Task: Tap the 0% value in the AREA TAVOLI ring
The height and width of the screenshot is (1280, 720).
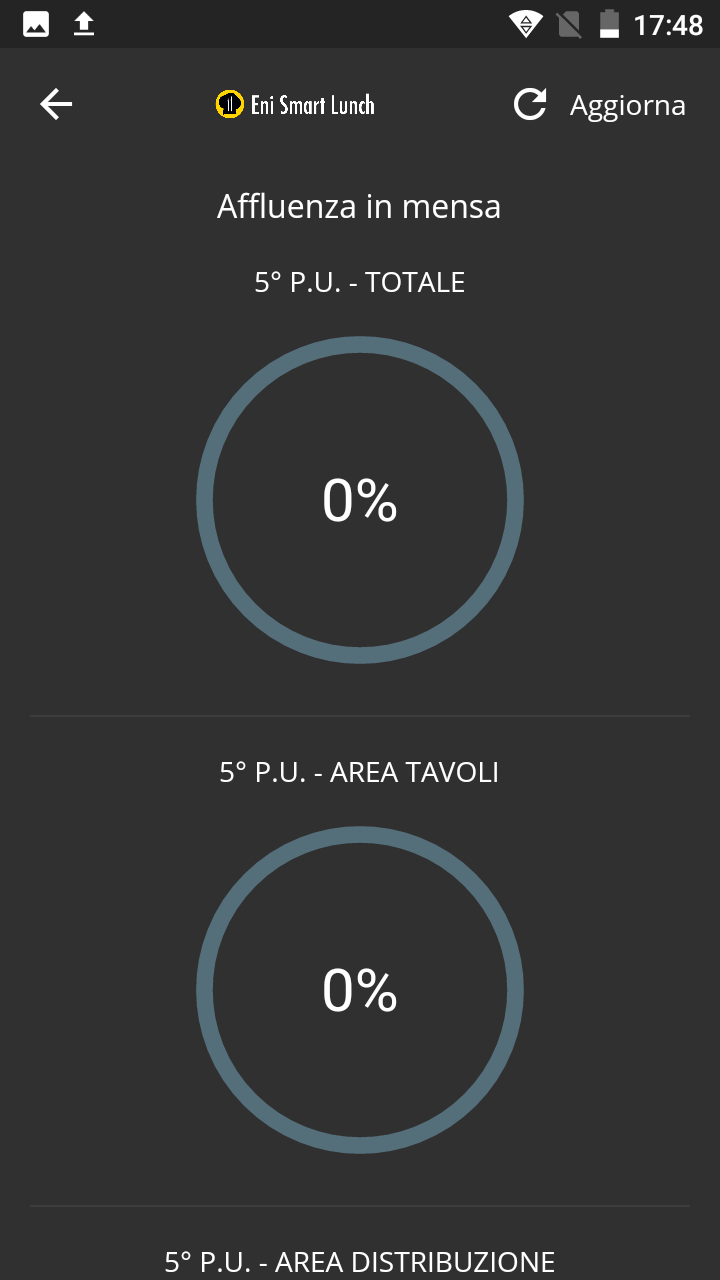Action: point(360,990)
